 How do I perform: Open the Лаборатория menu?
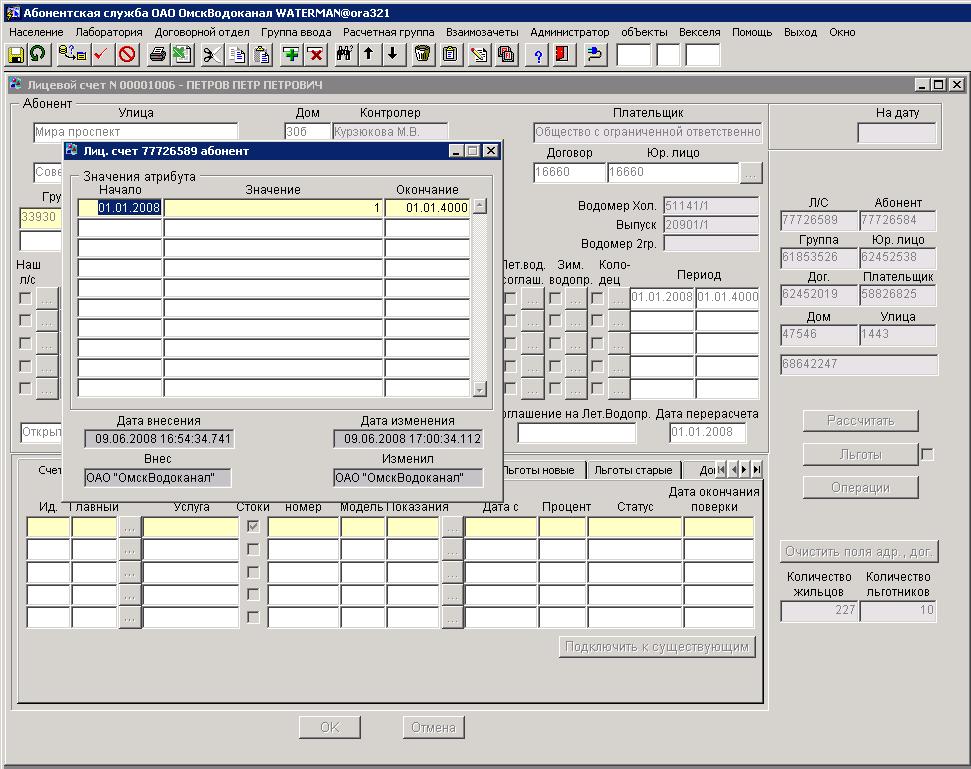(109, 32)
